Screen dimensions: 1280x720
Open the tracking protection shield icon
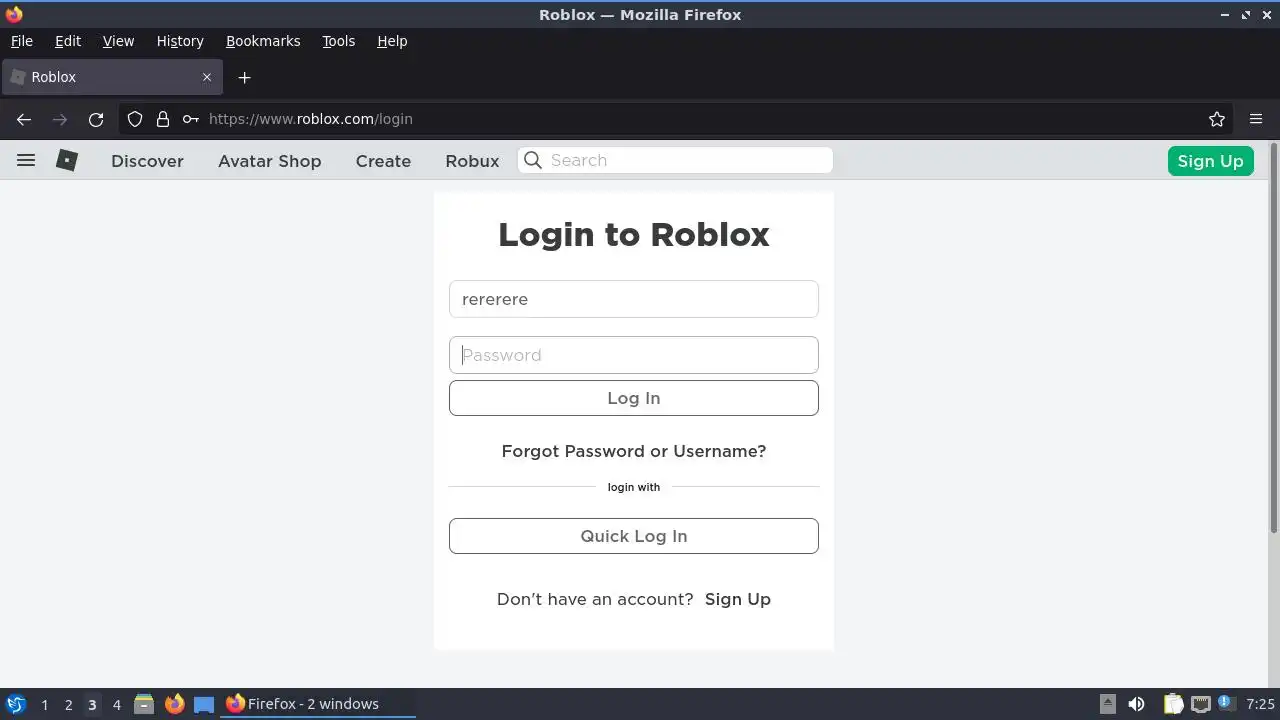point(135,119)
